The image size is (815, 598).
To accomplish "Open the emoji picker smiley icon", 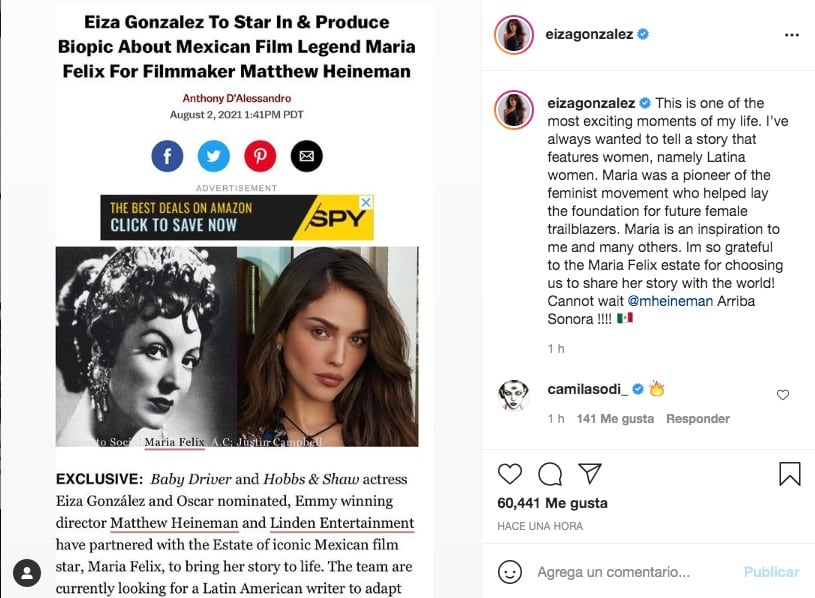I will [510, 572].
